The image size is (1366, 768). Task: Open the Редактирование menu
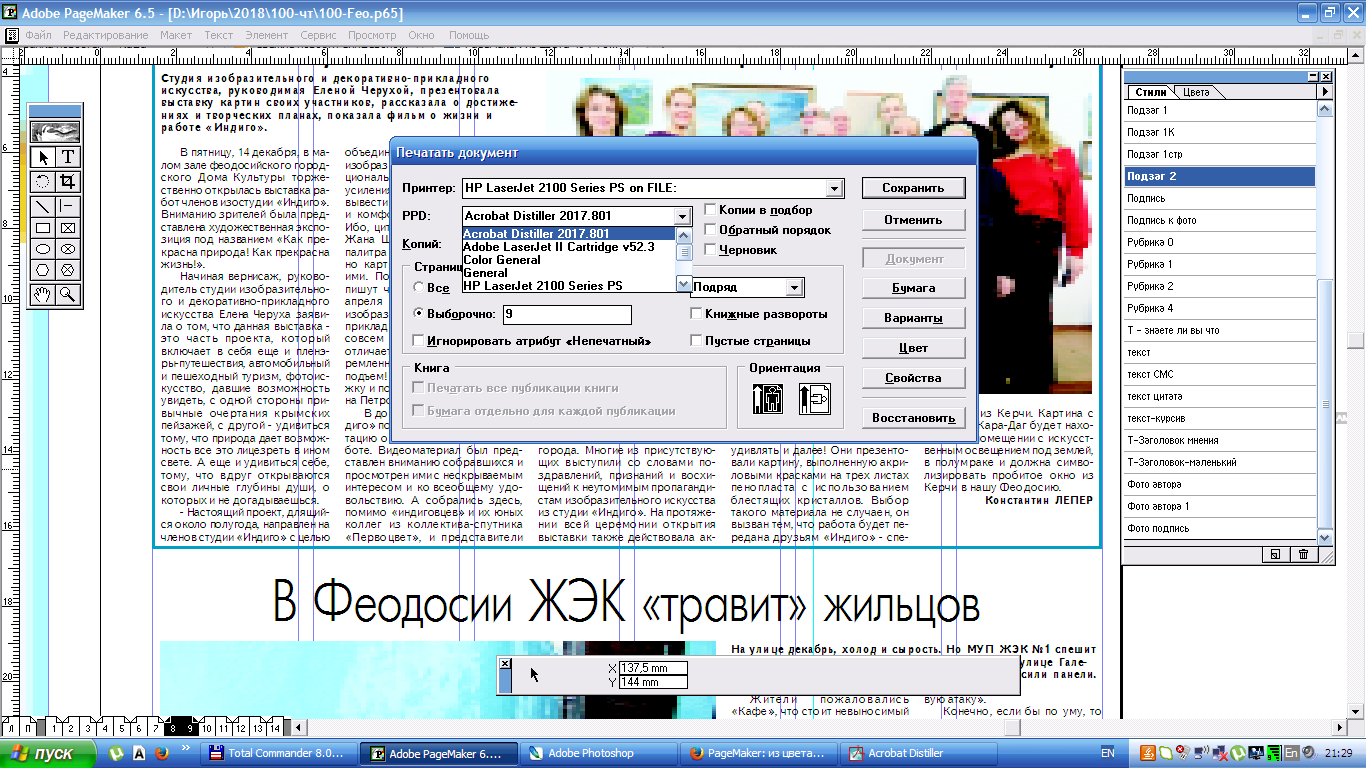point(106,35)
